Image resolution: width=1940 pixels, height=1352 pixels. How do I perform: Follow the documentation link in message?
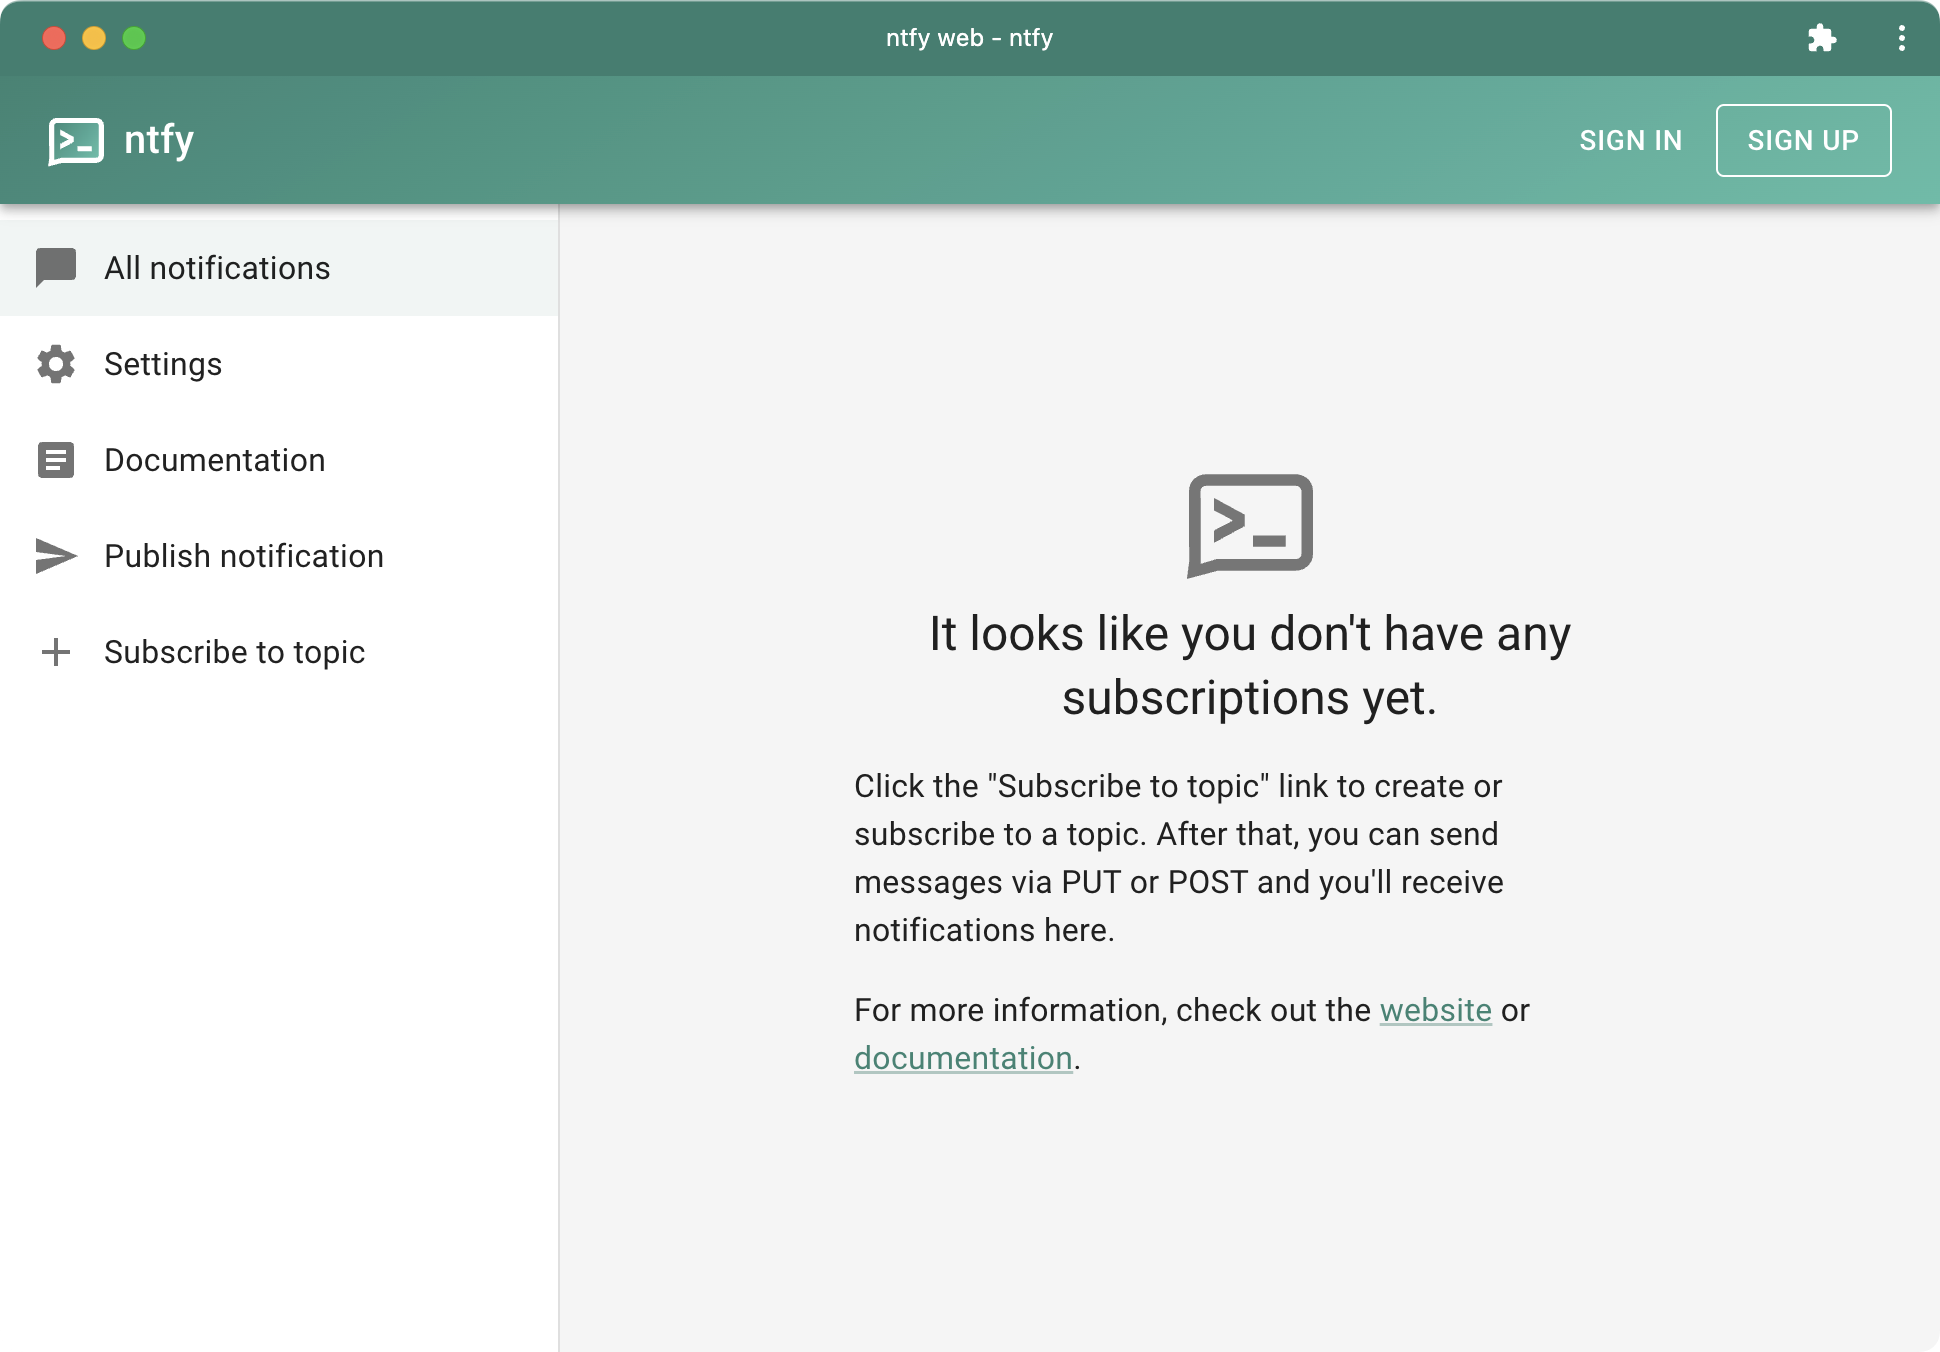pyautogui.click(x=963, y=1058)
